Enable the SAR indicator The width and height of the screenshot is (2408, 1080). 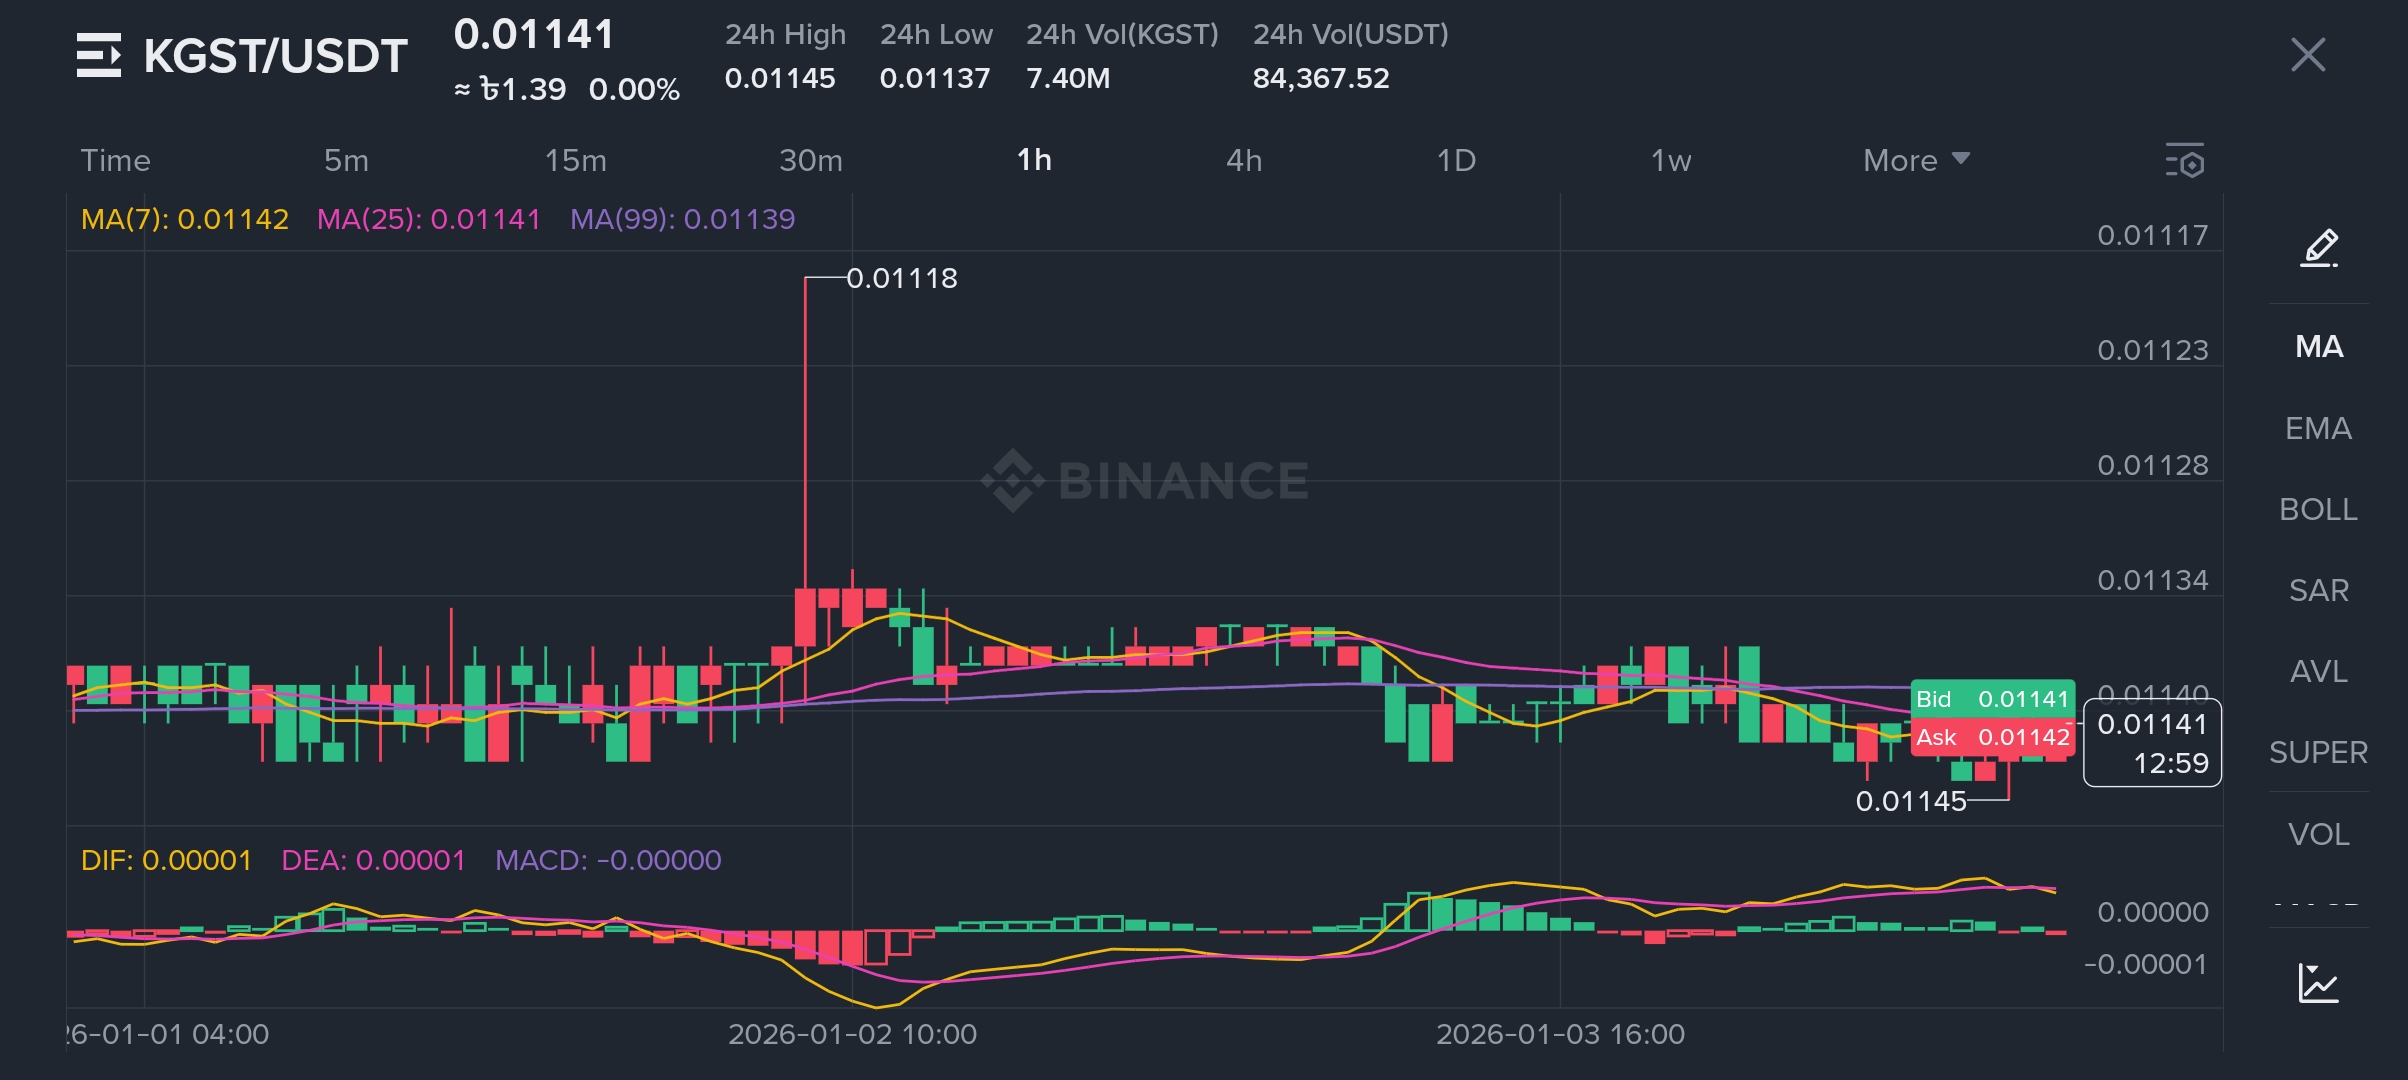pyautogui.click(x=2318, y=590)
